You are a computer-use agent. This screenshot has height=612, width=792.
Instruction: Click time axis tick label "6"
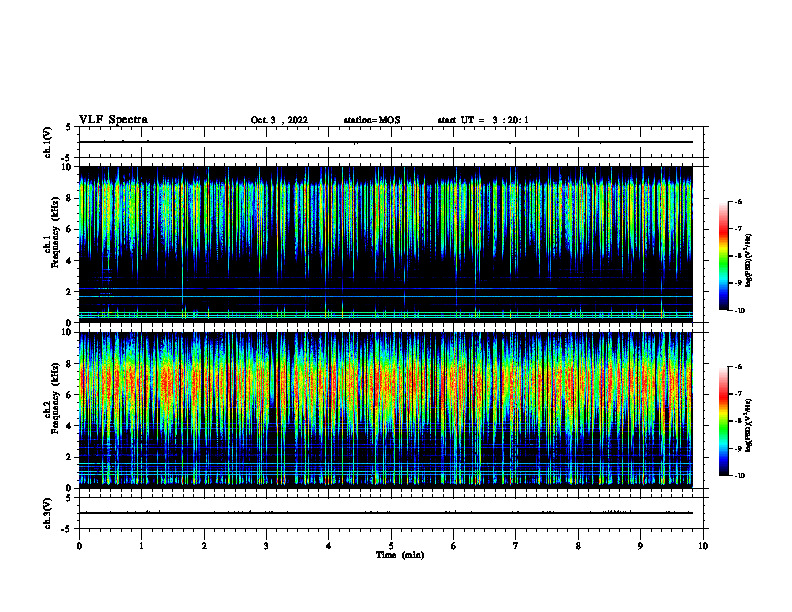[454, 546]
